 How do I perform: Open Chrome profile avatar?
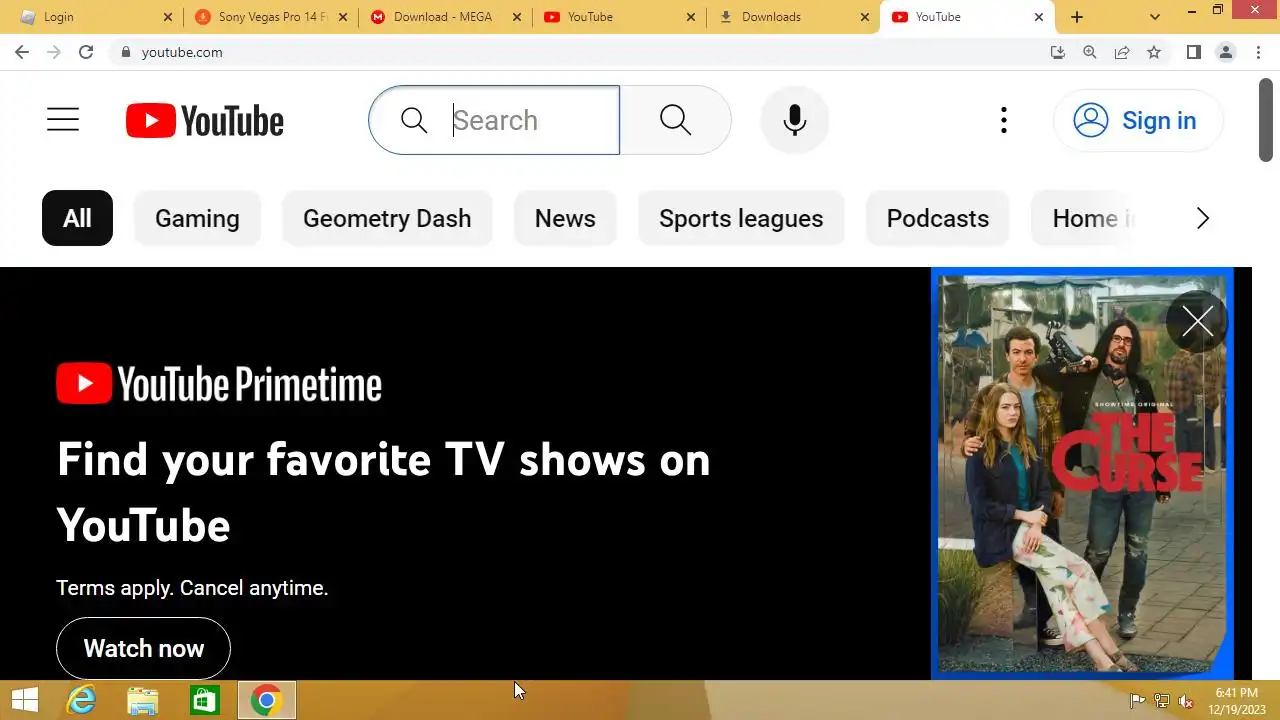click(x=1225, y=52)
